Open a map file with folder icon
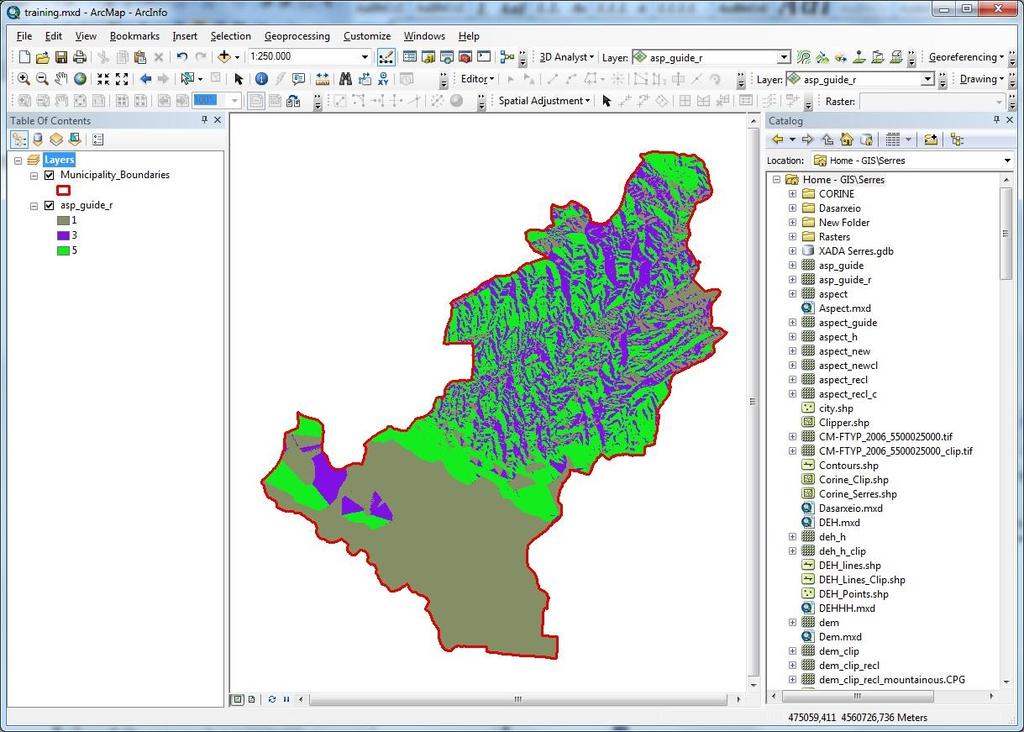The width and height of the screenshot is (1024, 732). click(x=42, y=57)
